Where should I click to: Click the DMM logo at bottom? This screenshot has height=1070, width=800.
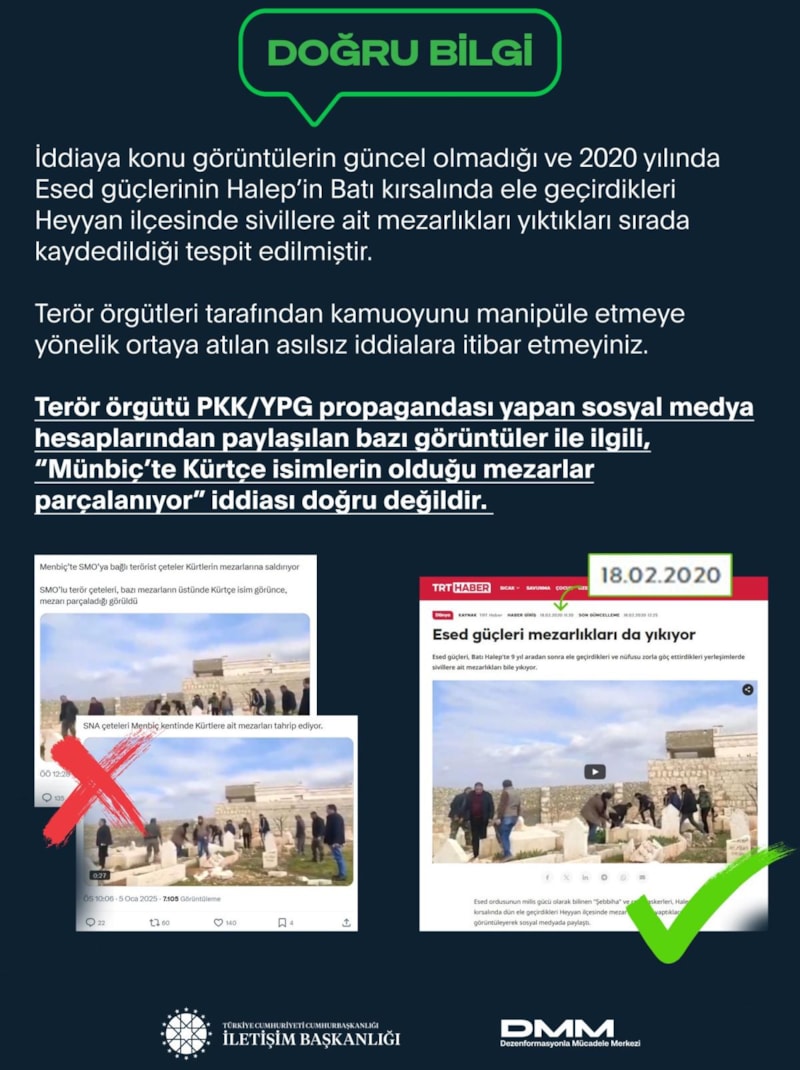(x=570, y=1033)
